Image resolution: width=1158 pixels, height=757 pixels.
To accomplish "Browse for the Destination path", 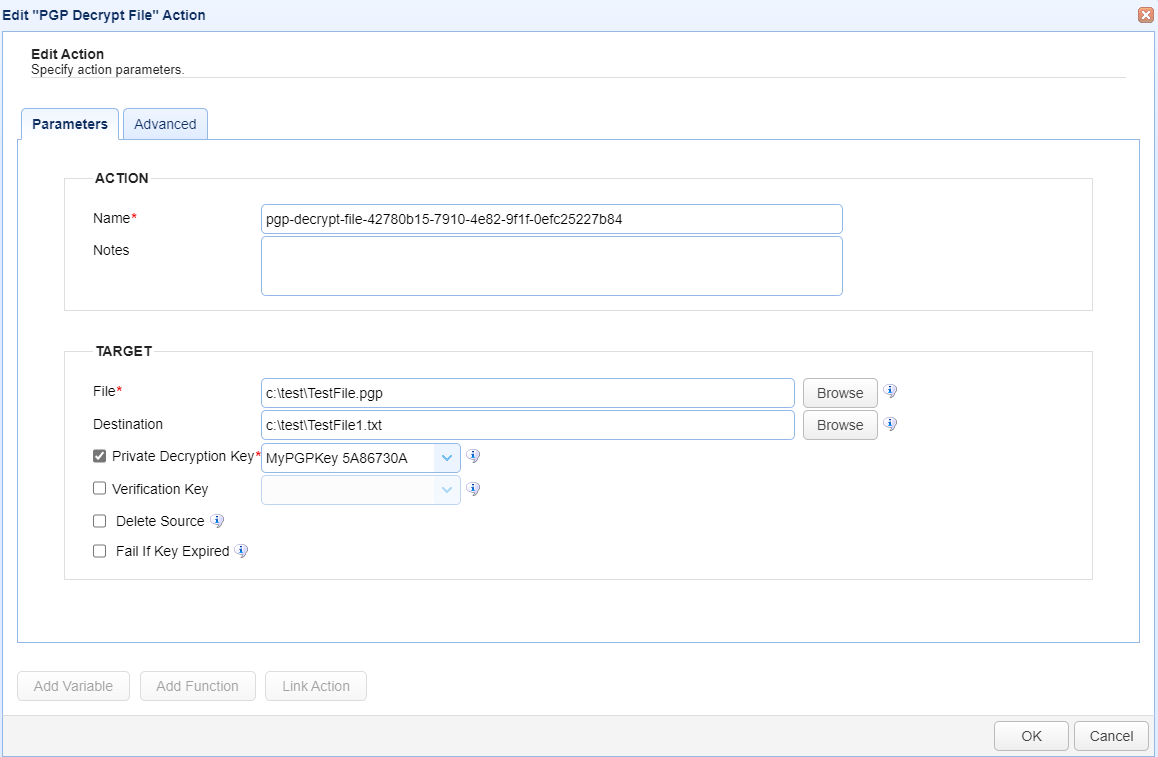I will tap(839, 425).
